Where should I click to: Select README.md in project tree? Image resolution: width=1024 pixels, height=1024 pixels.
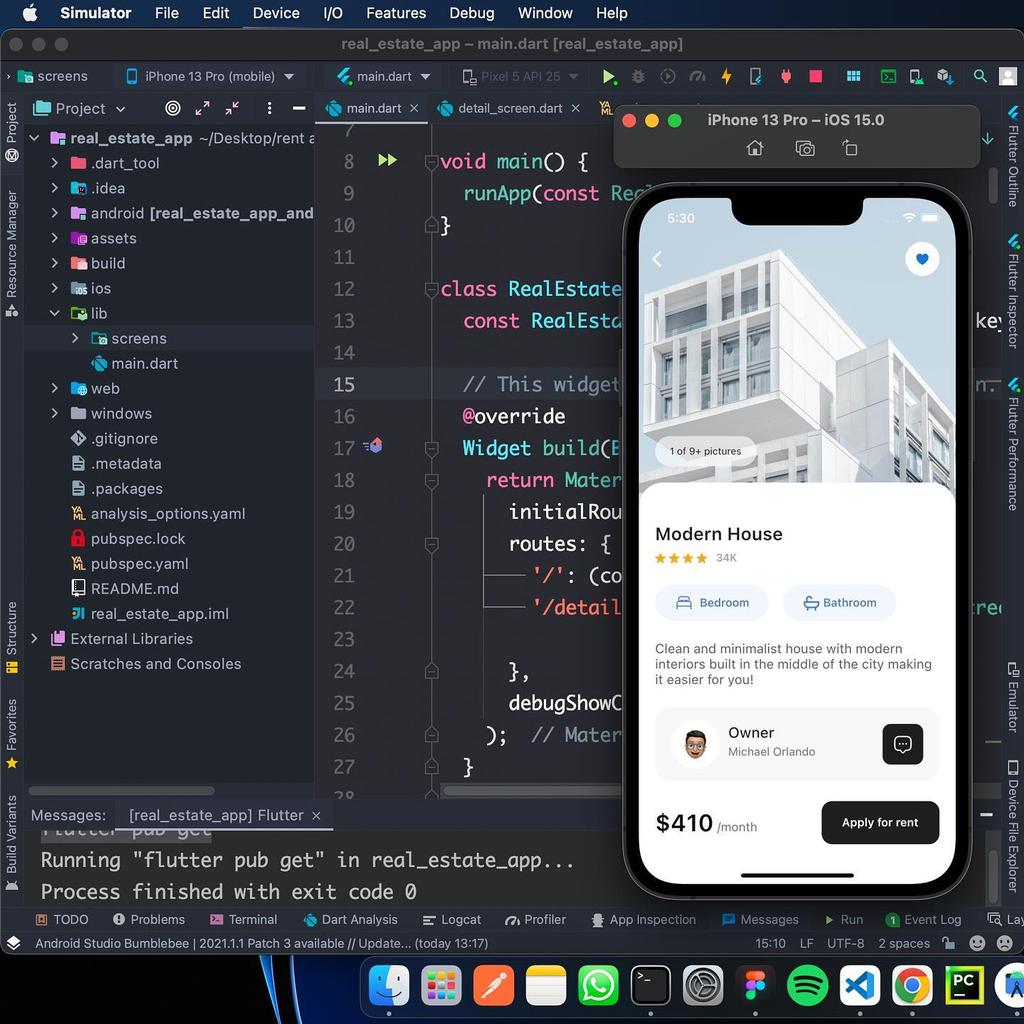coord(135,588)
